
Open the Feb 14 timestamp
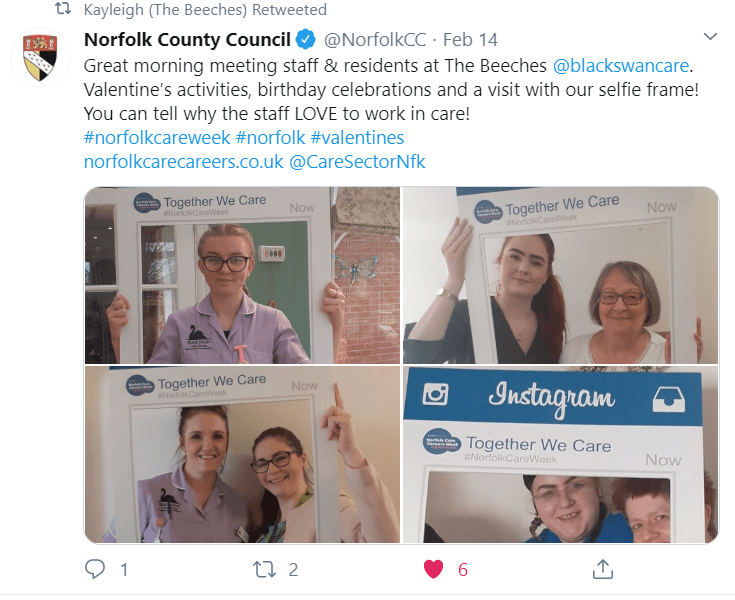coord(470,40)
